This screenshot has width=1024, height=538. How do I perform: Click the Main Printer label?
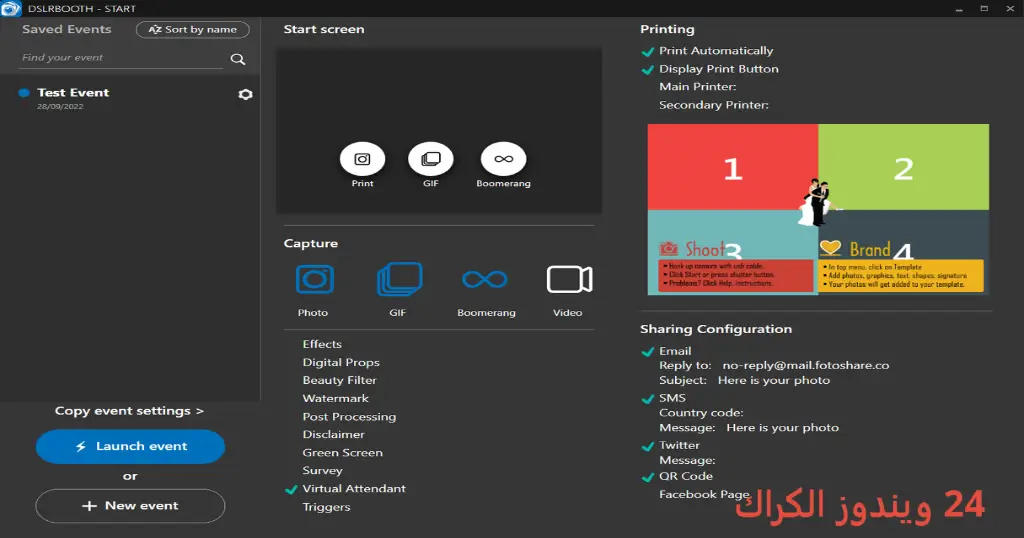click(x=697, y=87)
